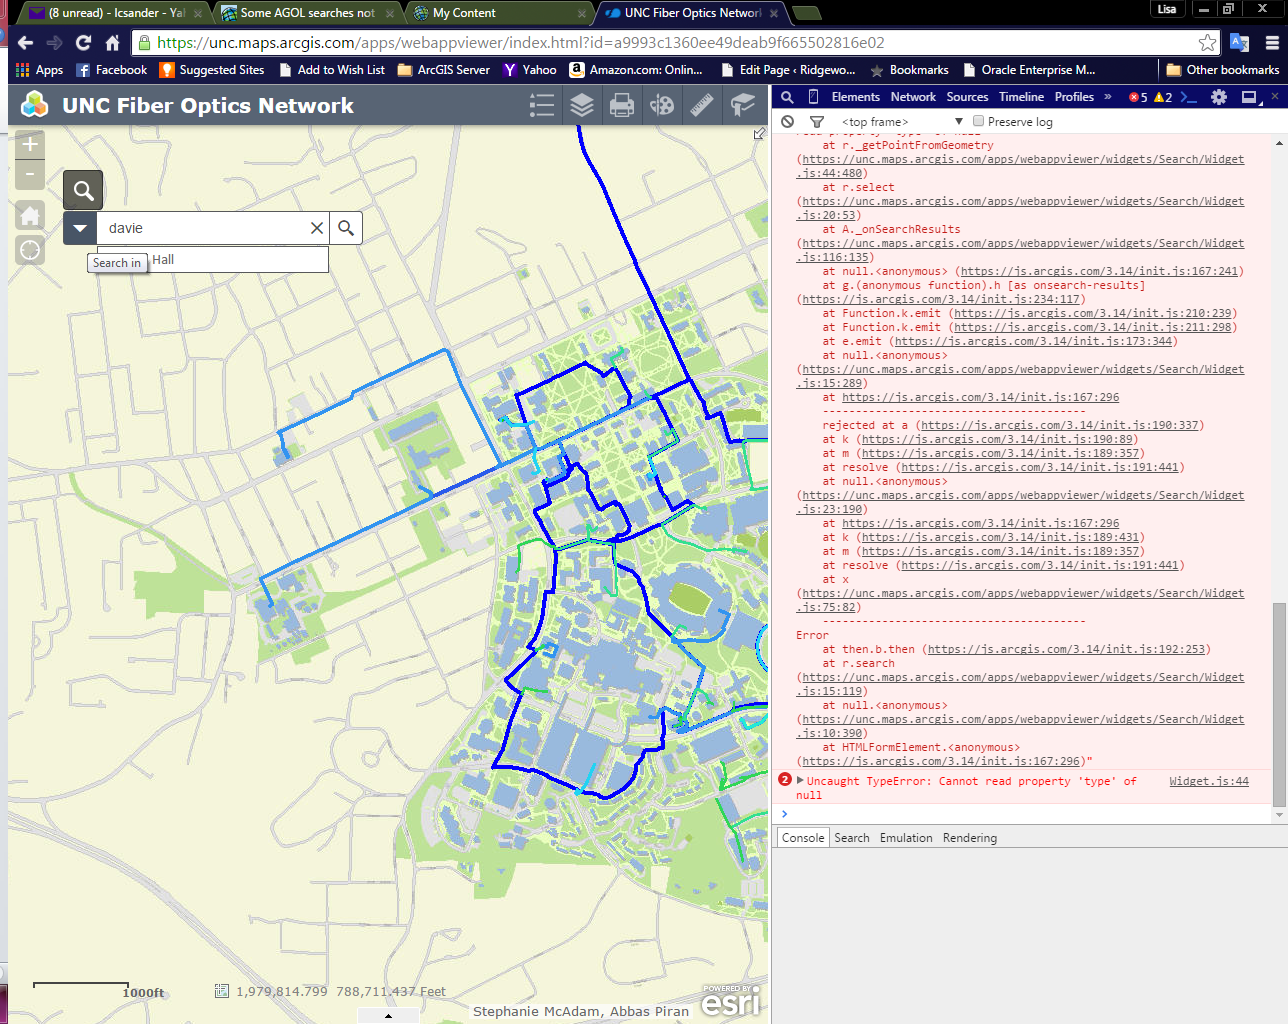The image size is (1288, 1024).
Task: Expand the Uncaught TypeError message triangle
Action: (800, 781)
